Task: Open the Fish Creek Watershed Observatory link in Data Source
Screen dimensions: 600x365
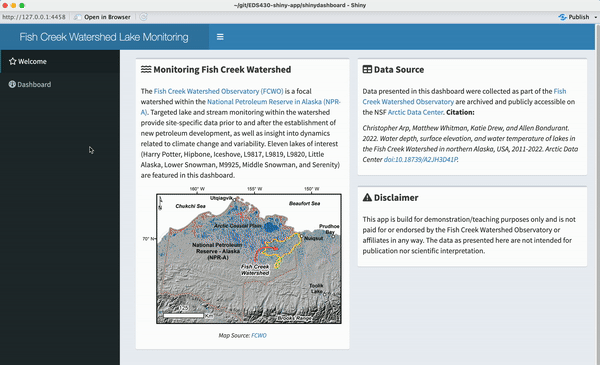Action: pyautogui.click(x=464, y=96)
